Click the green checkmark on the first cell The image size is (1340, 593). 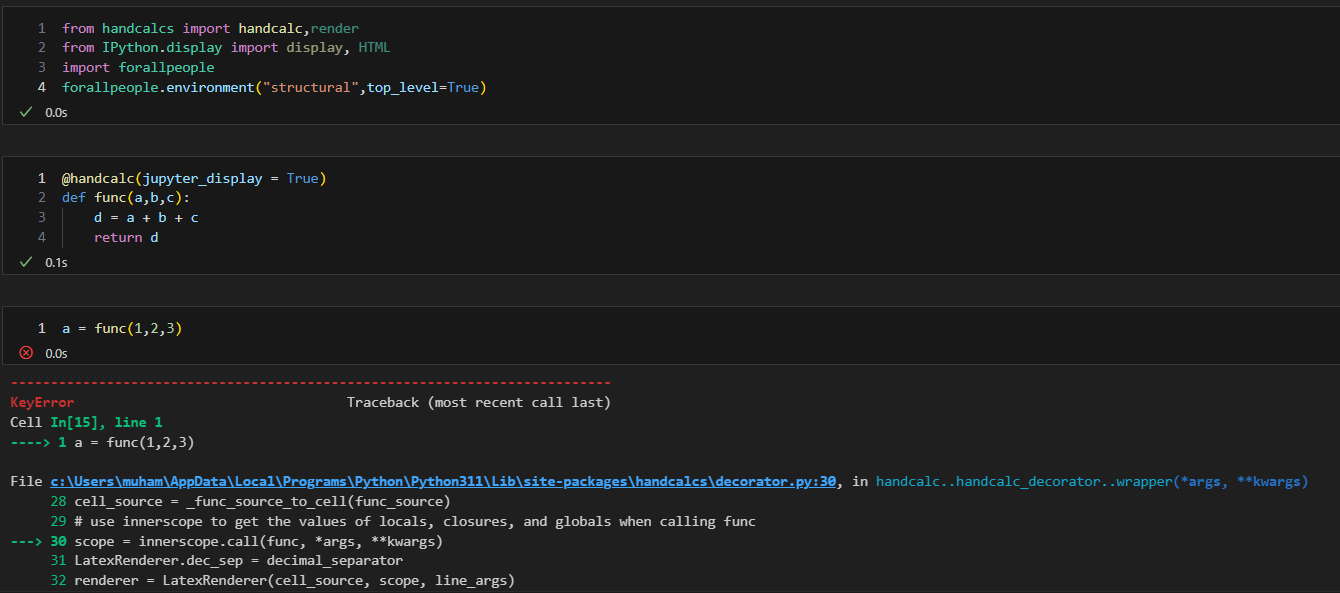[x=26, y=112]
